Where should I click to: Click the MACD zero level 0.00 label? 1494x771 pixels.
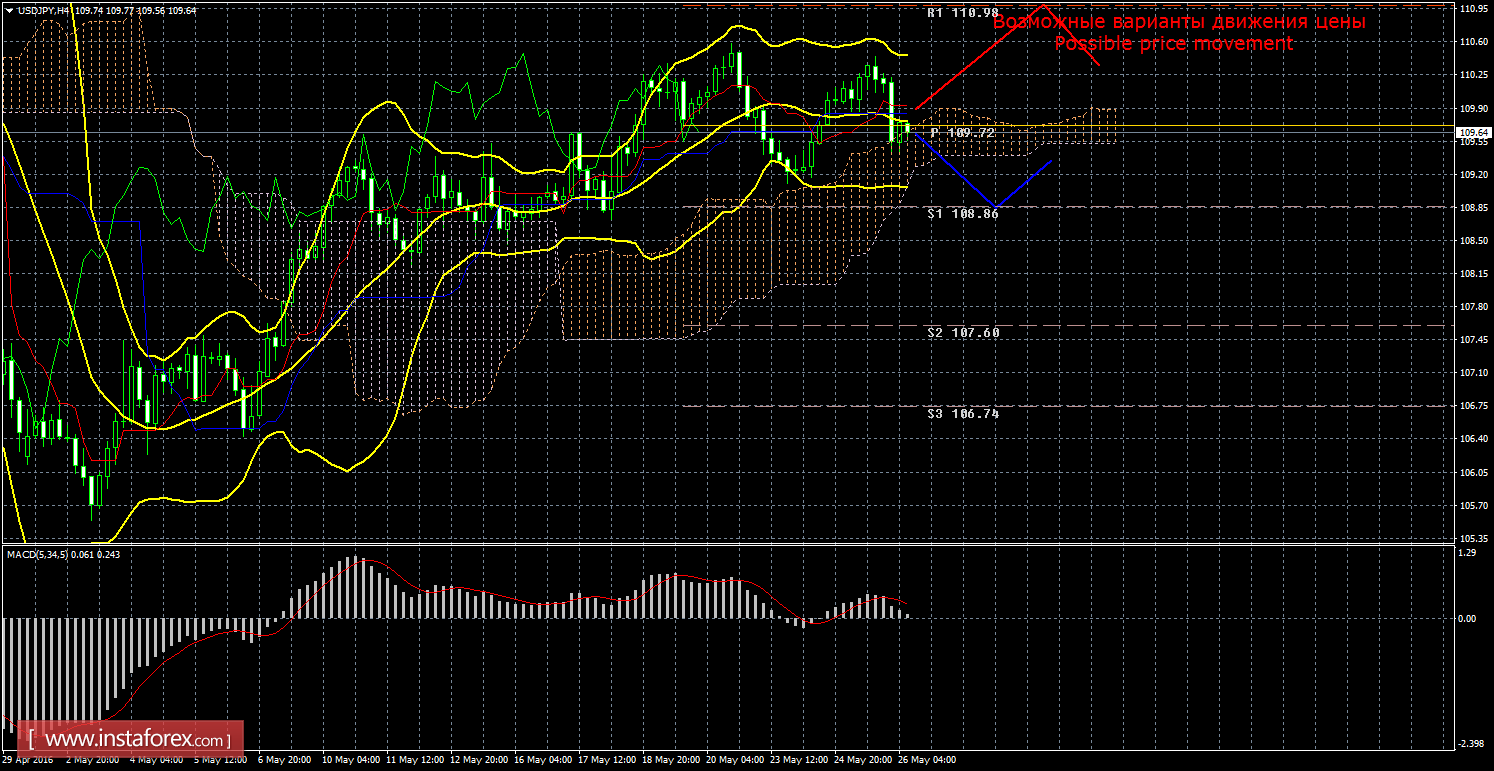pyautogui.click(x=1468, y=618)
